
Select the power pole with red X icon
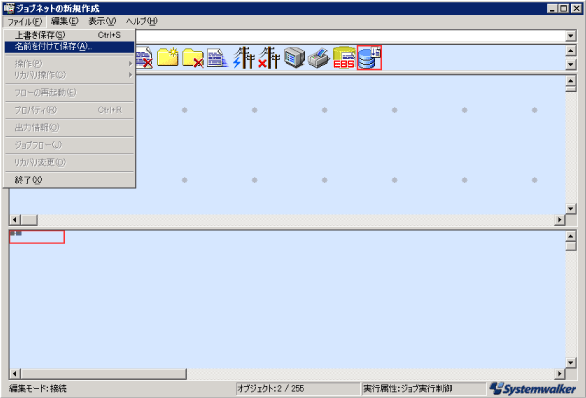point(269,58)
